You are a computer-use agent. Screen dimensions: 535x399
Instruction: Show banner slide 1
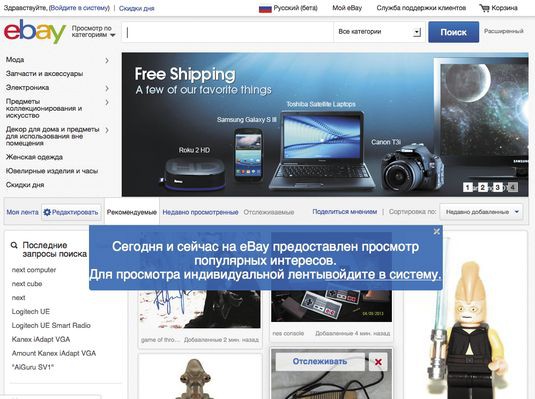[x=468, y=187]
